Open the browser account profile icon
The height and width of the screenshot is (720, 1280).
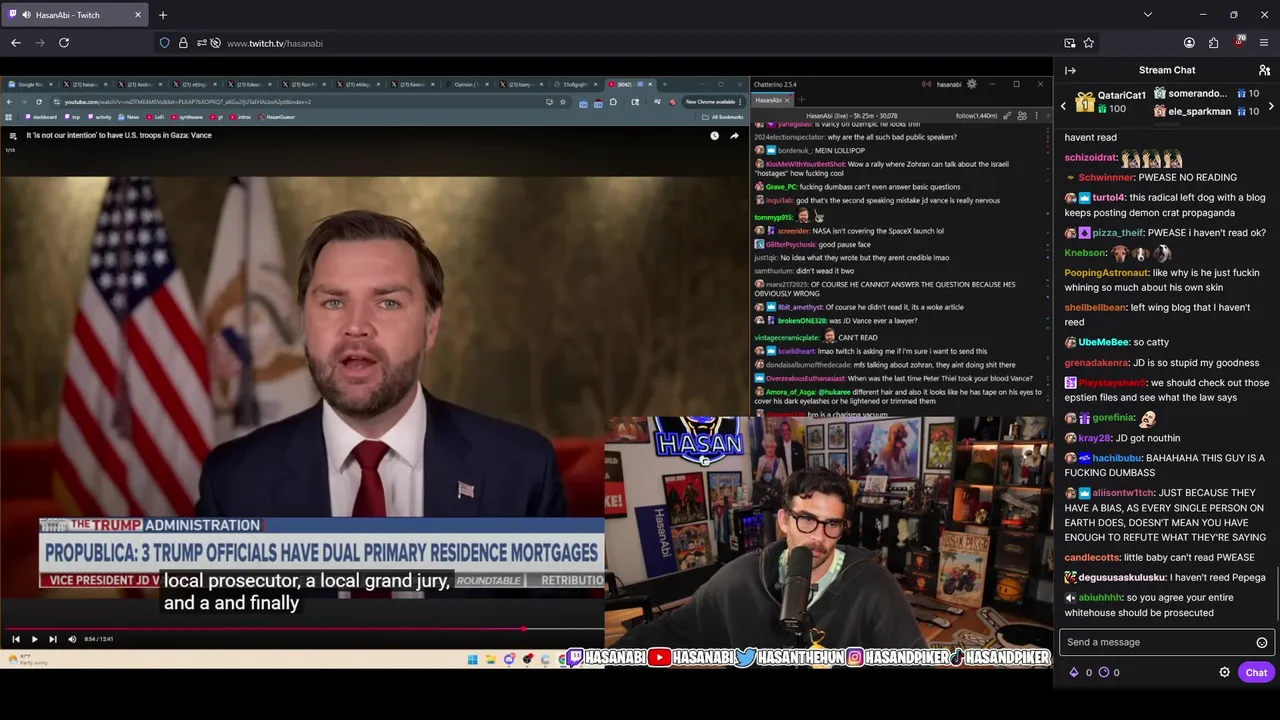[1189, 43]
